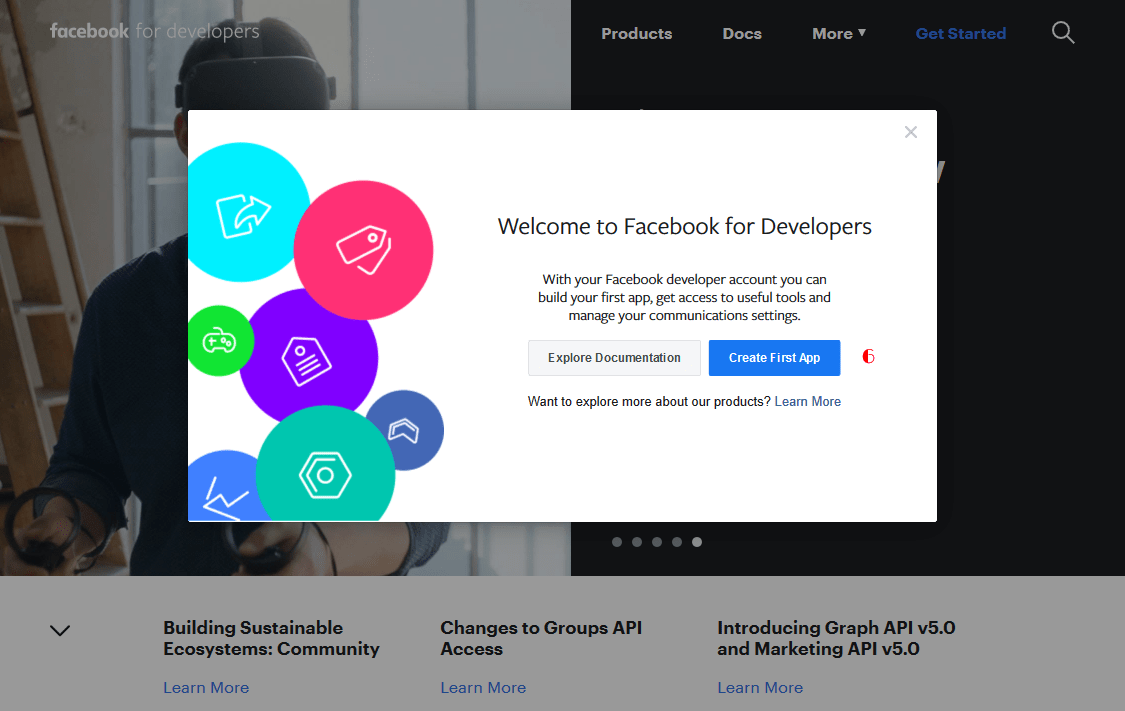Screen dimensions: 1125x711
Task: Select the fifth highlighted carousel dot
Action: [697, 542]
